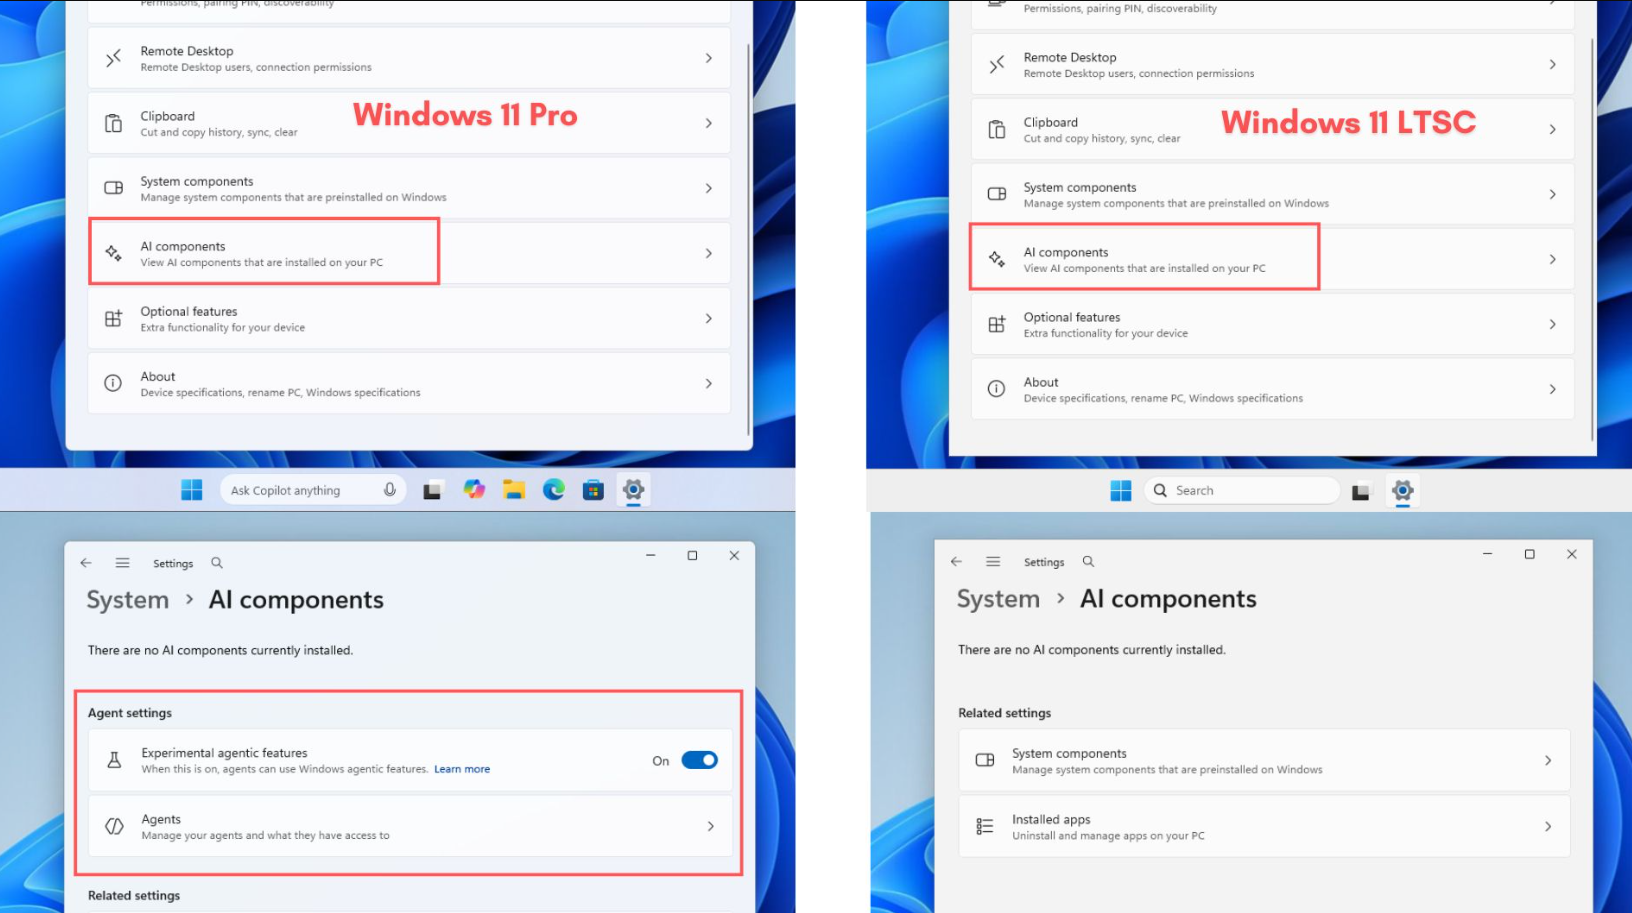Click the Settings gear on the LTSC taskbar
This screenshot has width=1632, height=913.
[1403, 491]
